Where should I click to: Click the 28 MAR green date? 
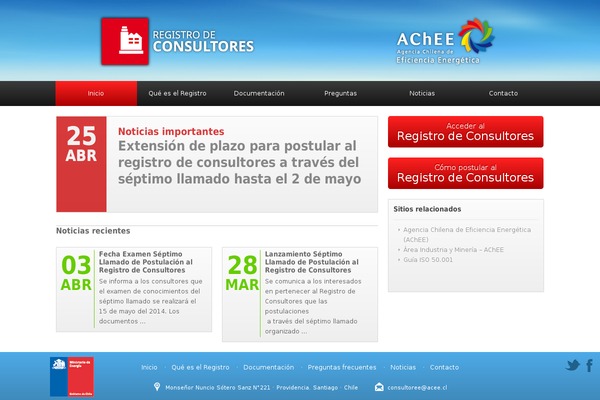click(x=242, y=273)
